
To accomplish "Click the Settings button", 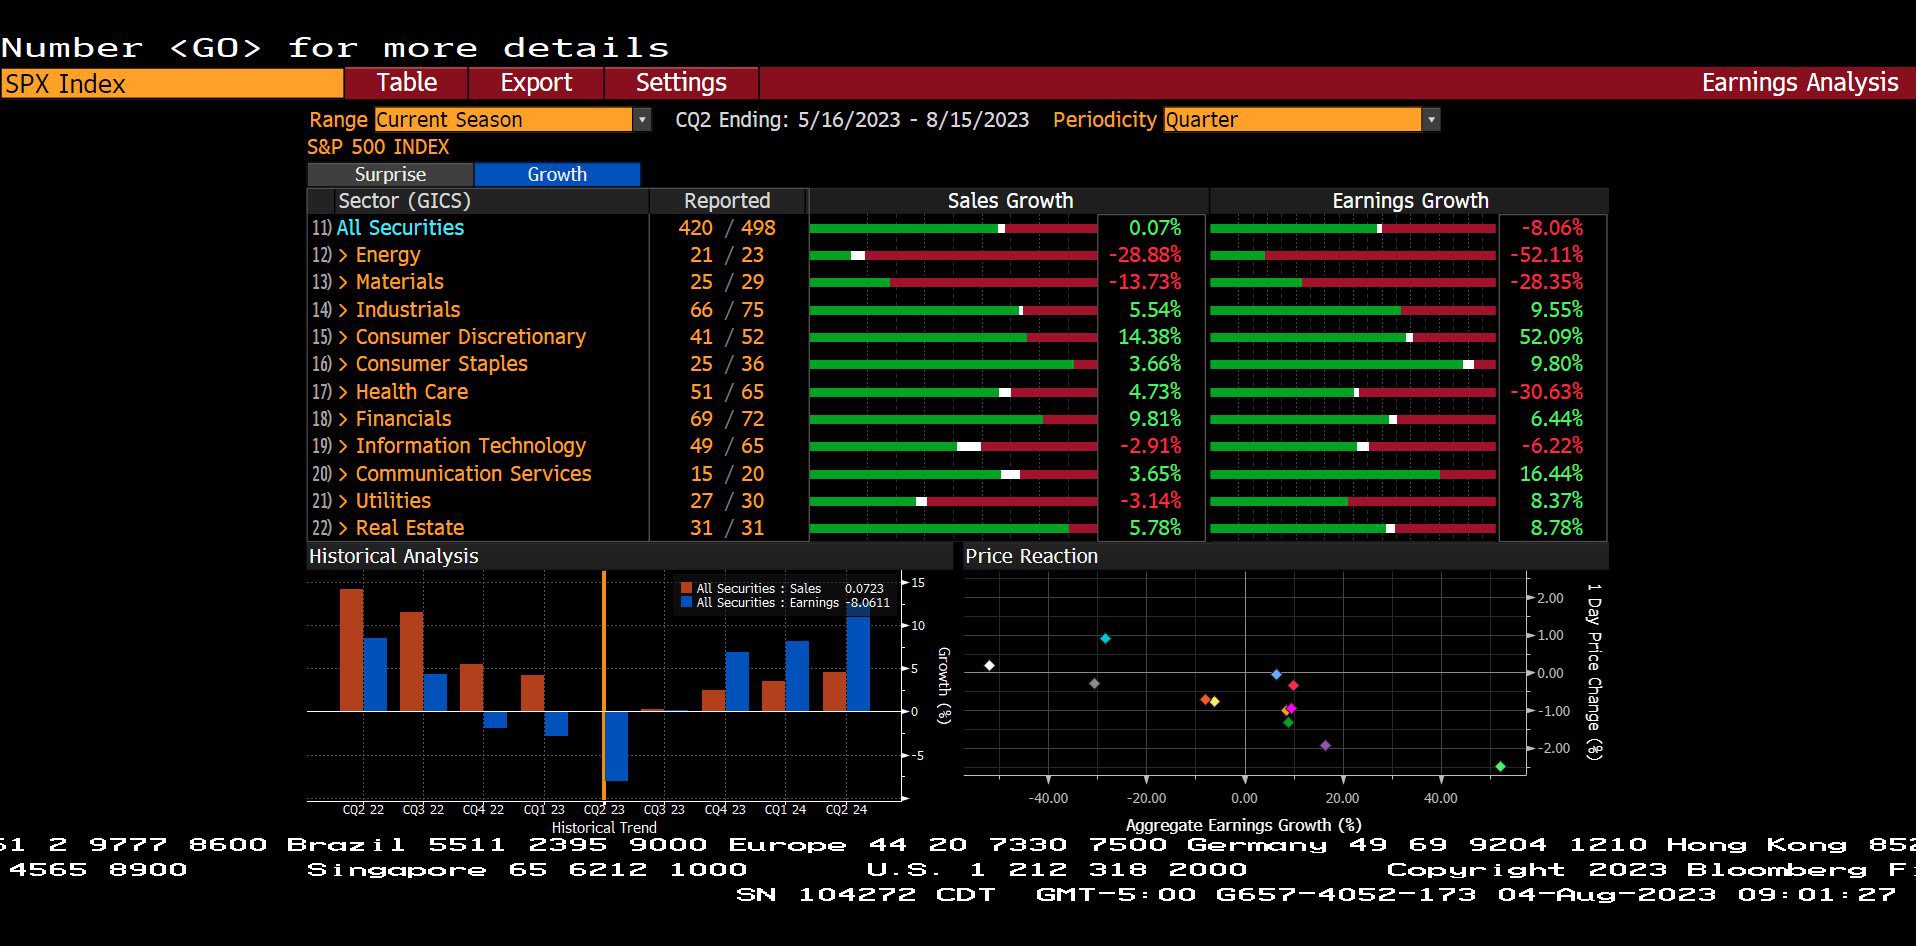I will click(x=681, y=83).
